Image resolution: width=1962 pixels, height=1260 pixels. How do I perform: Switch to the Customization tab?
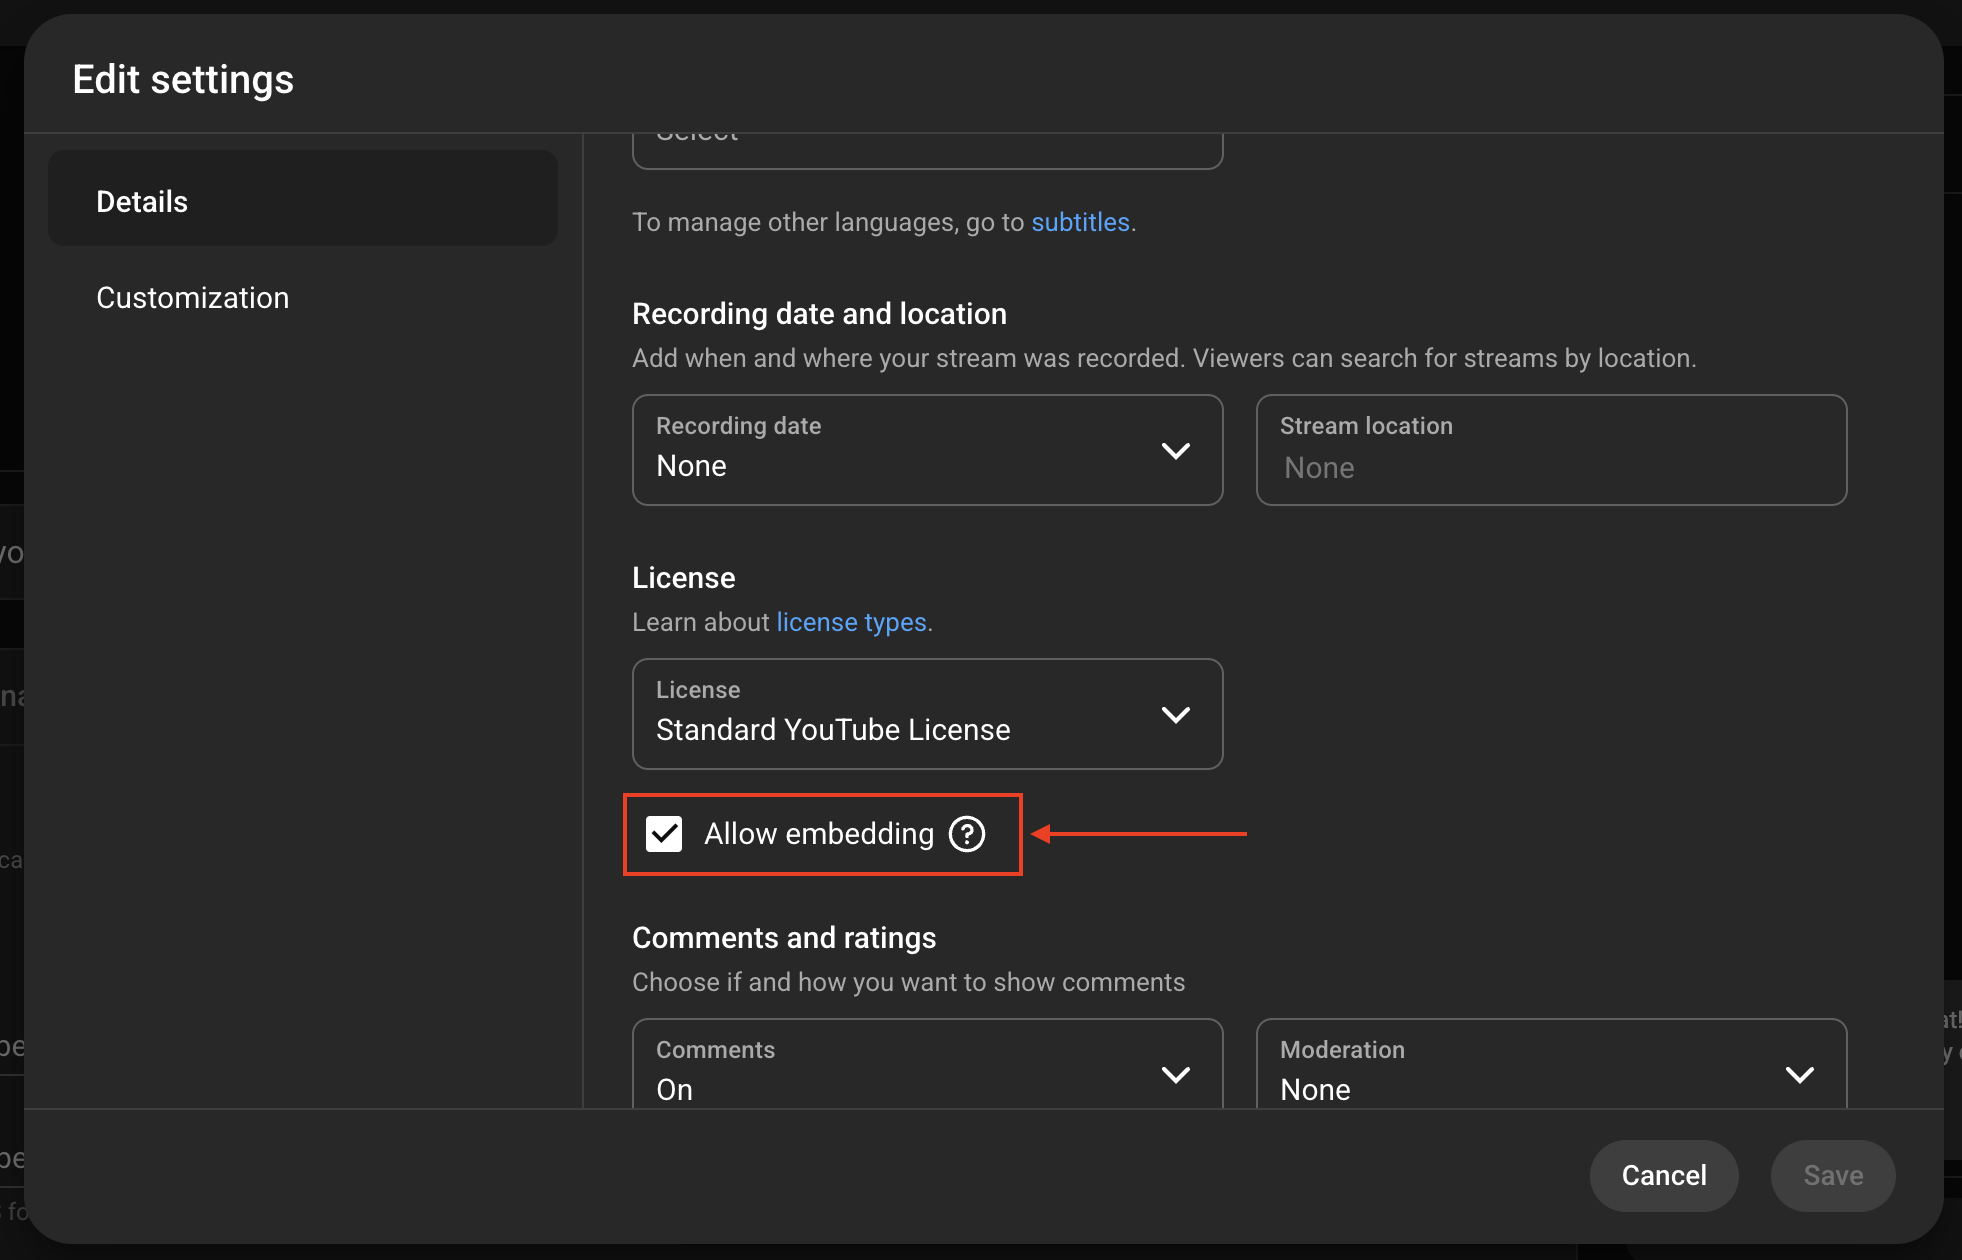click(x=193, y=298)
